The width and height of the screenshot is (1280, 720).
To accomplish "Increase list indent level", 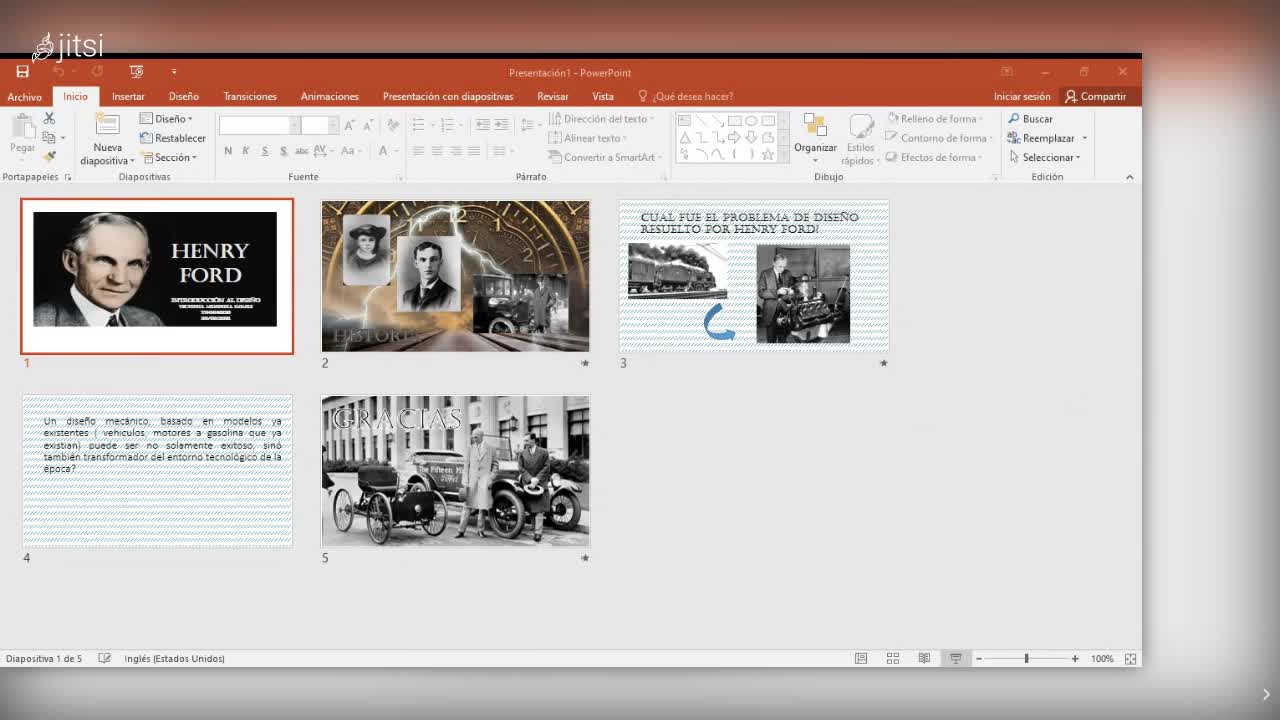I will click(502, 125).
